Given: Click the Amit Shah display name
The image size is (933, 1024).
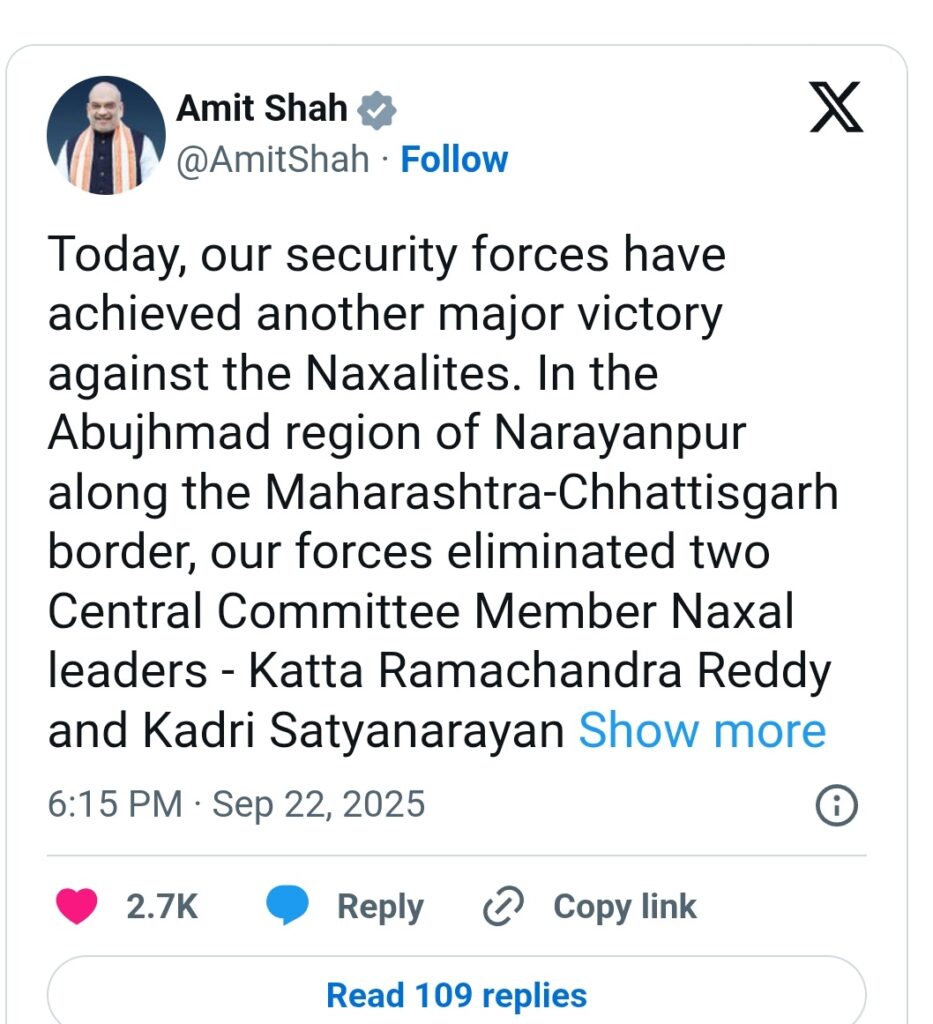Looking at the screenshot, I should 262,108.
